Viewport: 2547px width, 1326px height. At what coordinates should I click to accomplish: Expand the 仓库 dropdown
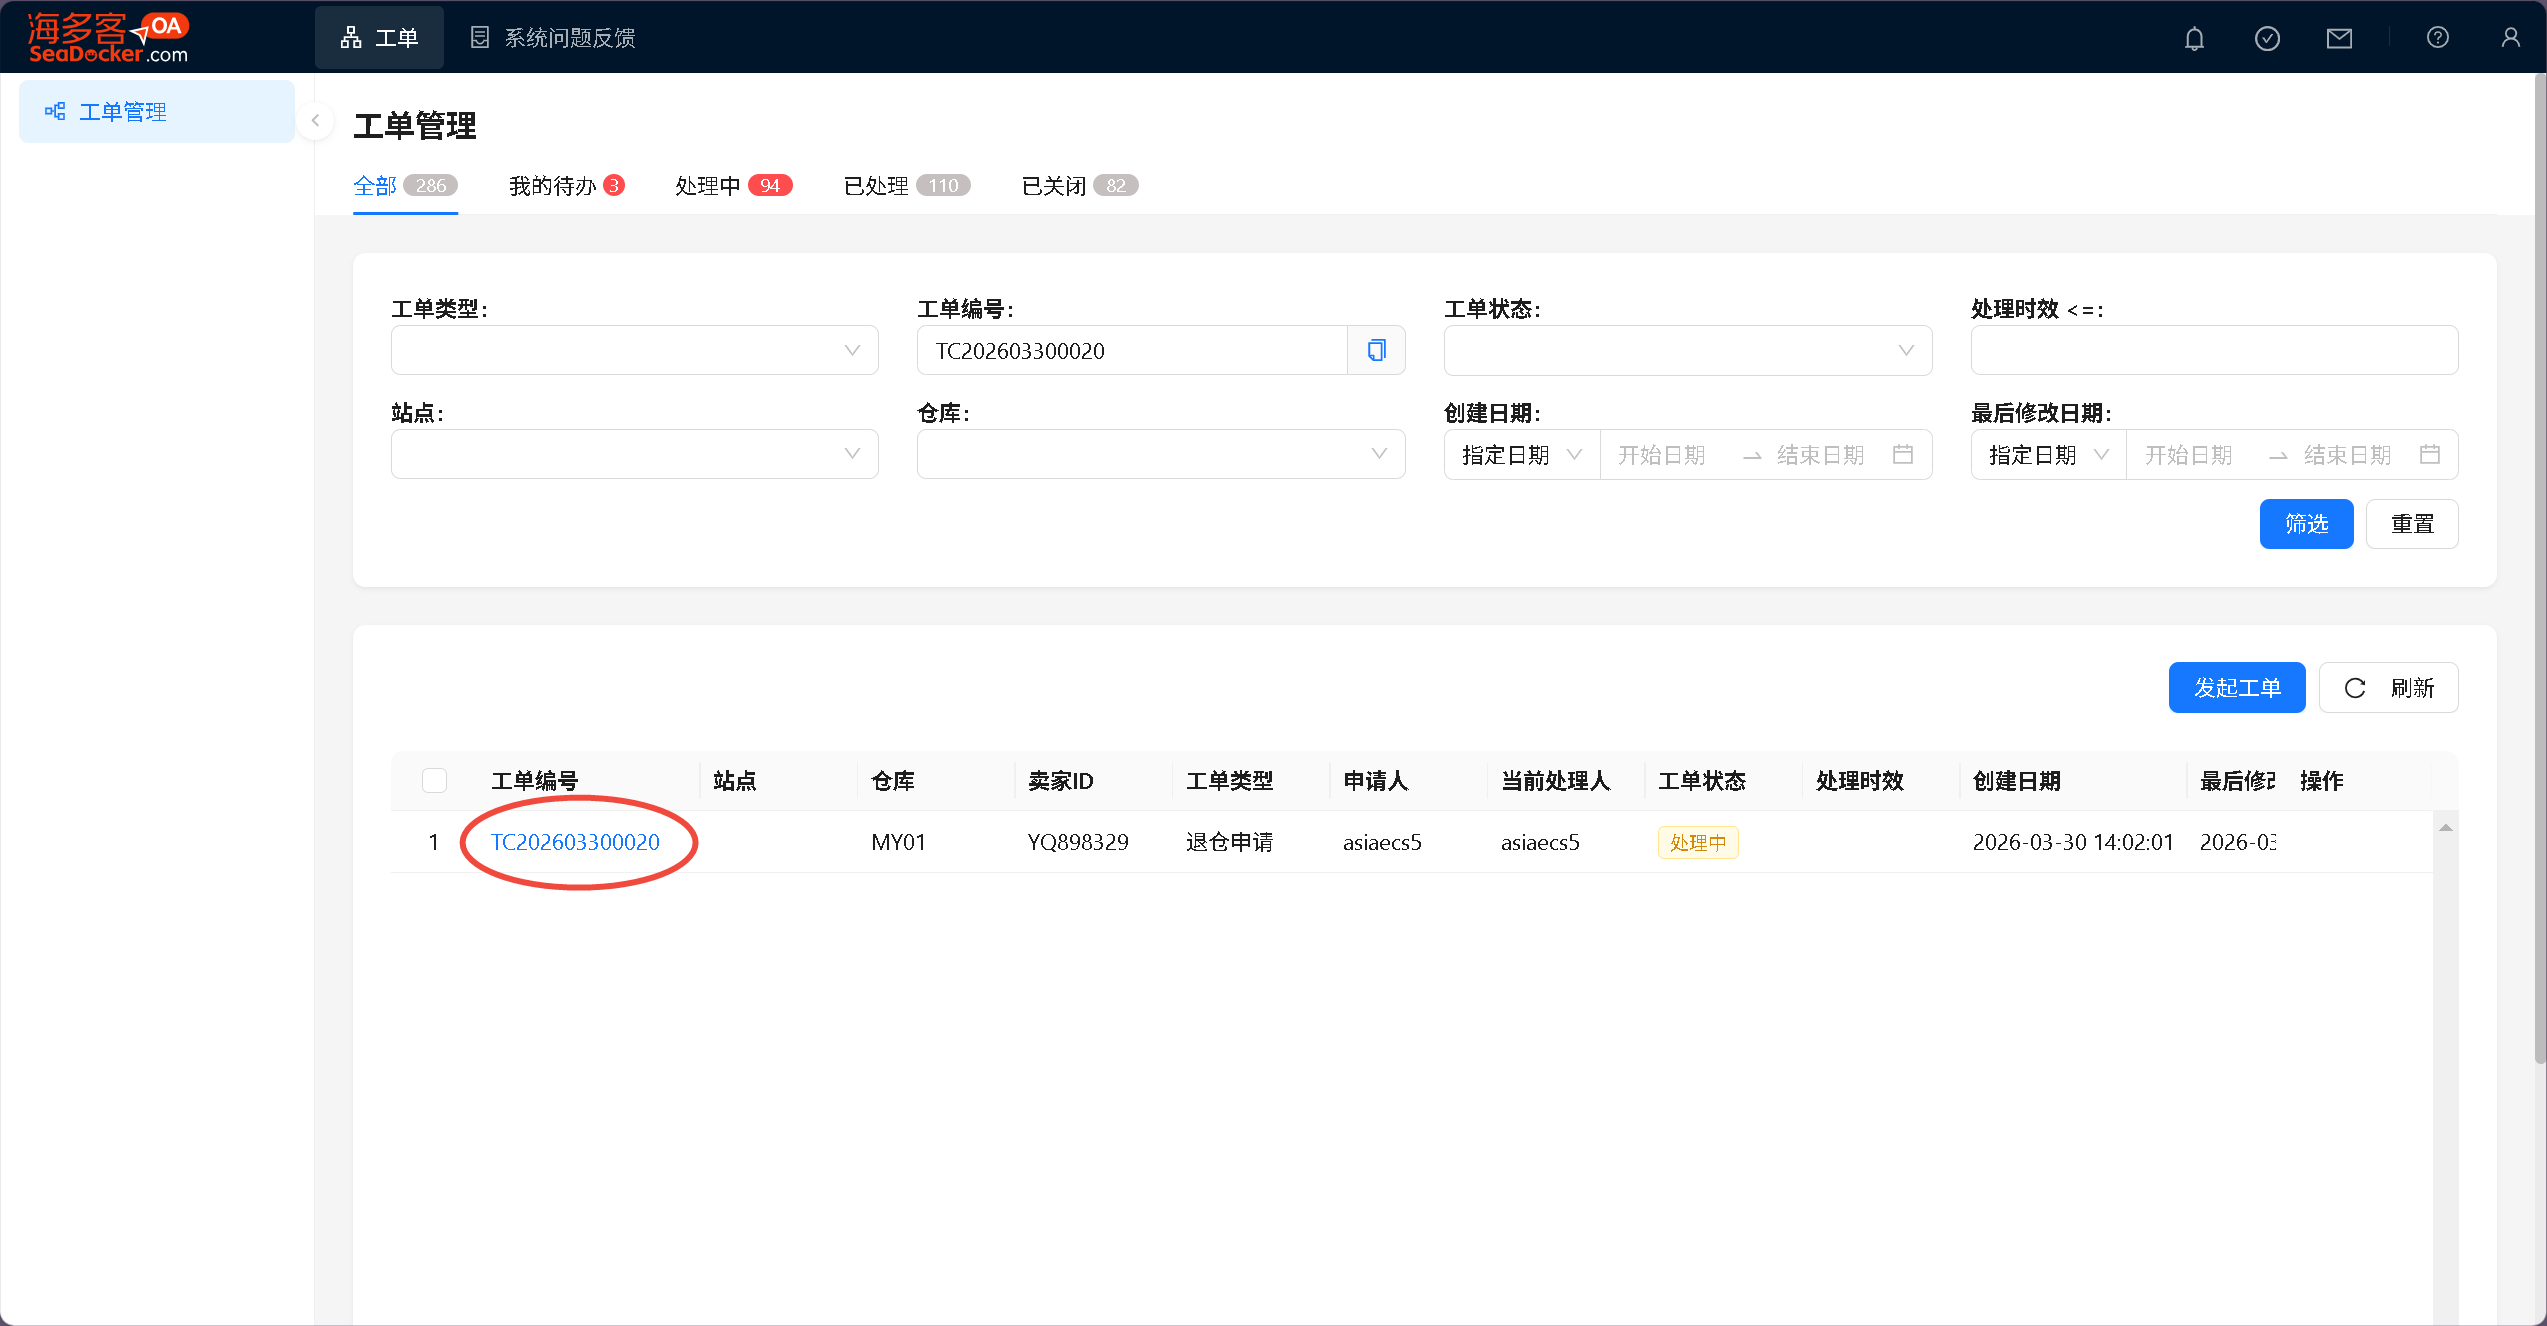tap(1160, 454)
